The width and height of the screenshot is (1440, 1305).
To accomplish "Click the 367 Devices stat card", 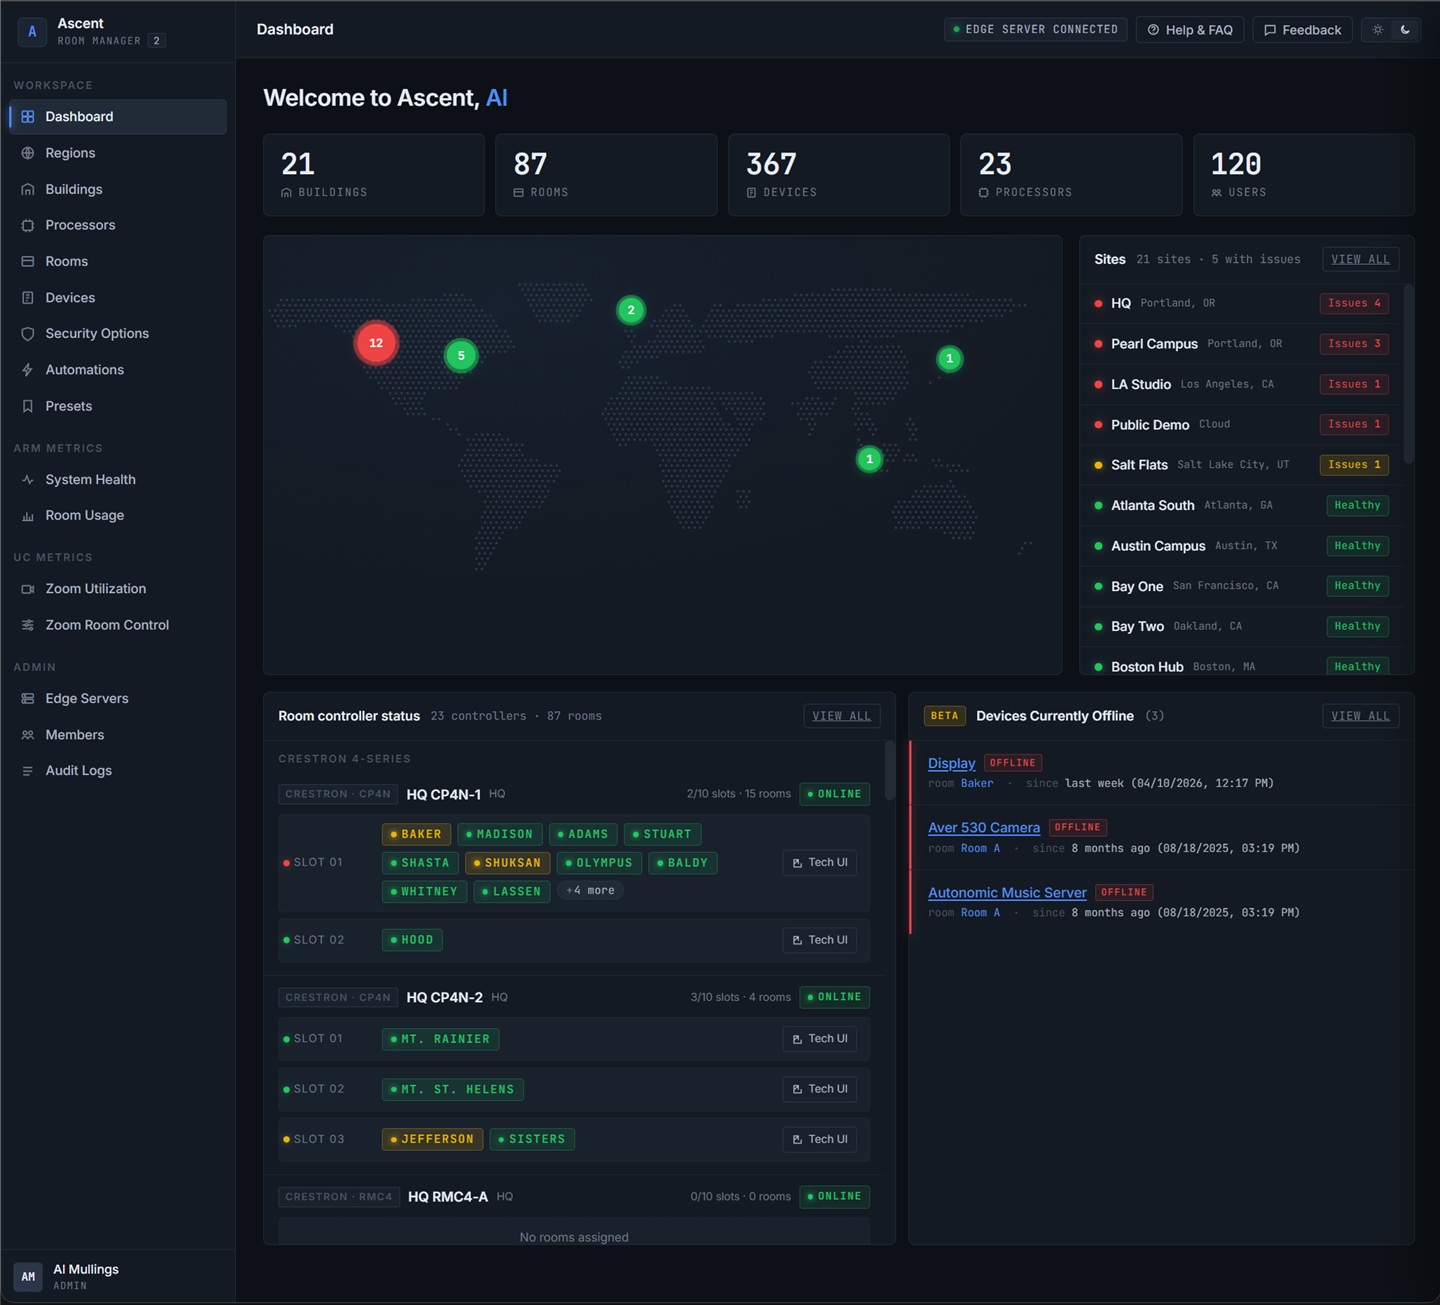I will [838, 175].
